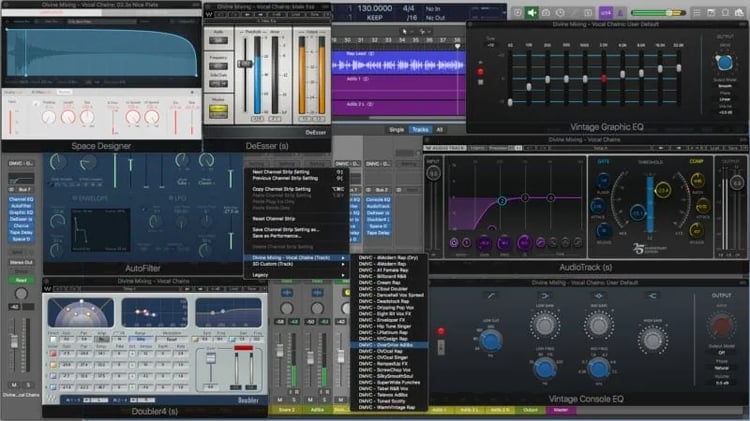The height and width of the screenshot is (421, 750).
Task: Click the high shelf icon in Vintage Console EQ
Action: pos(652,296)
